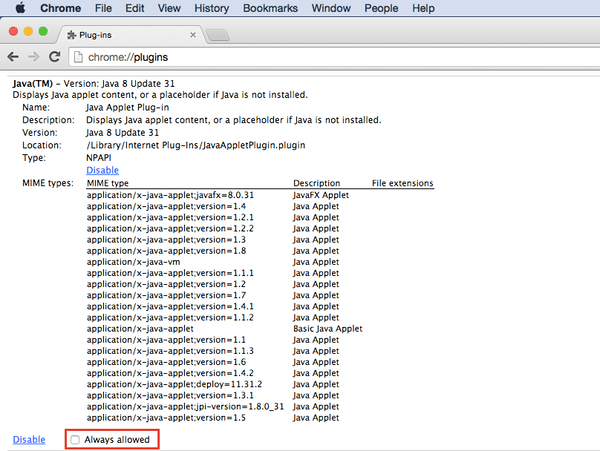The width and height of the screenshot is (600, 451).
Task: Click Java Applet Plug-in name value
Action: [127, 107]
